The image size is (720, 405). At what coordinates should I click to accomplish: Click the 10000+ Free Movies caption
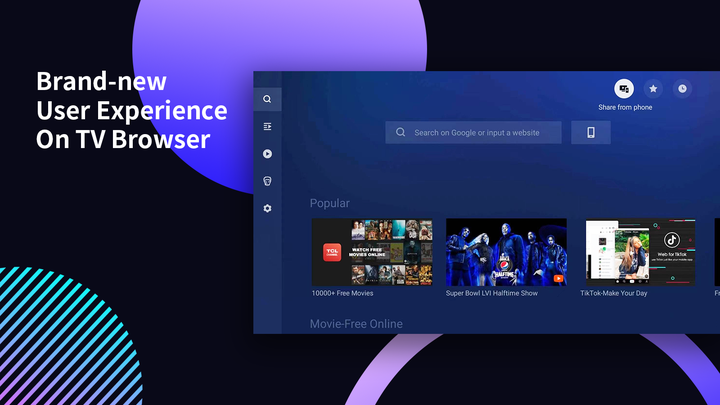tap(343, 293)
